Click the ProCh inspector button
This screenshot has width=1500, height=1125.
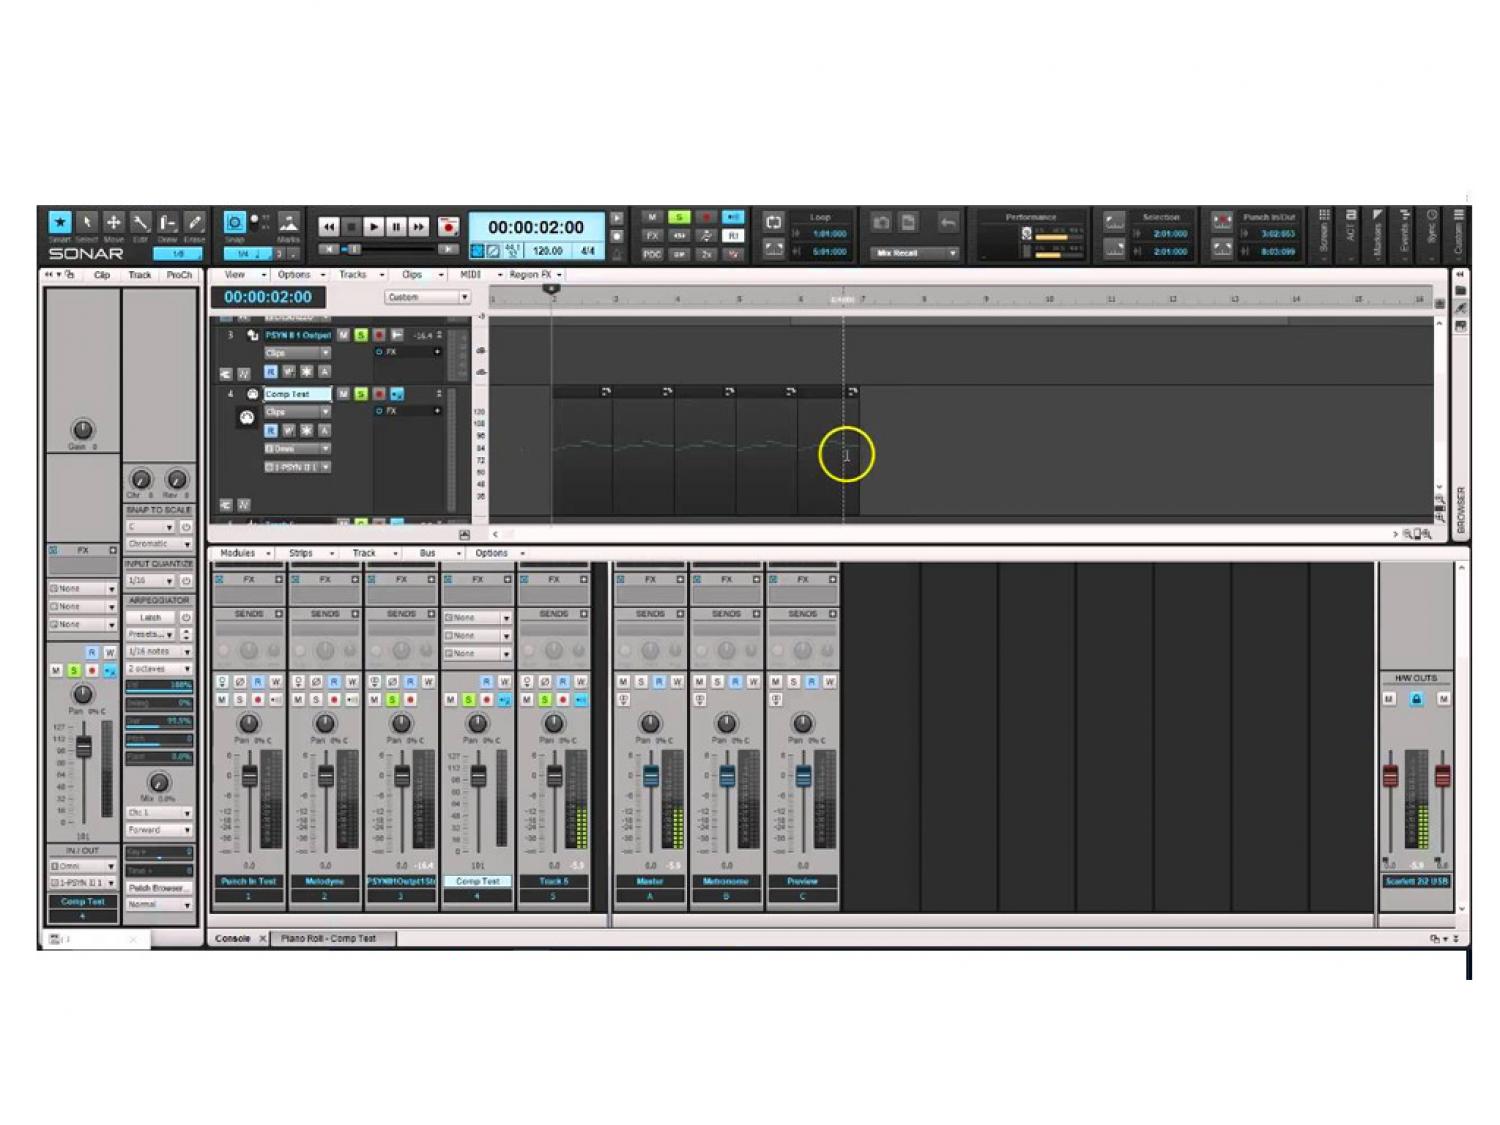[179, 275]
